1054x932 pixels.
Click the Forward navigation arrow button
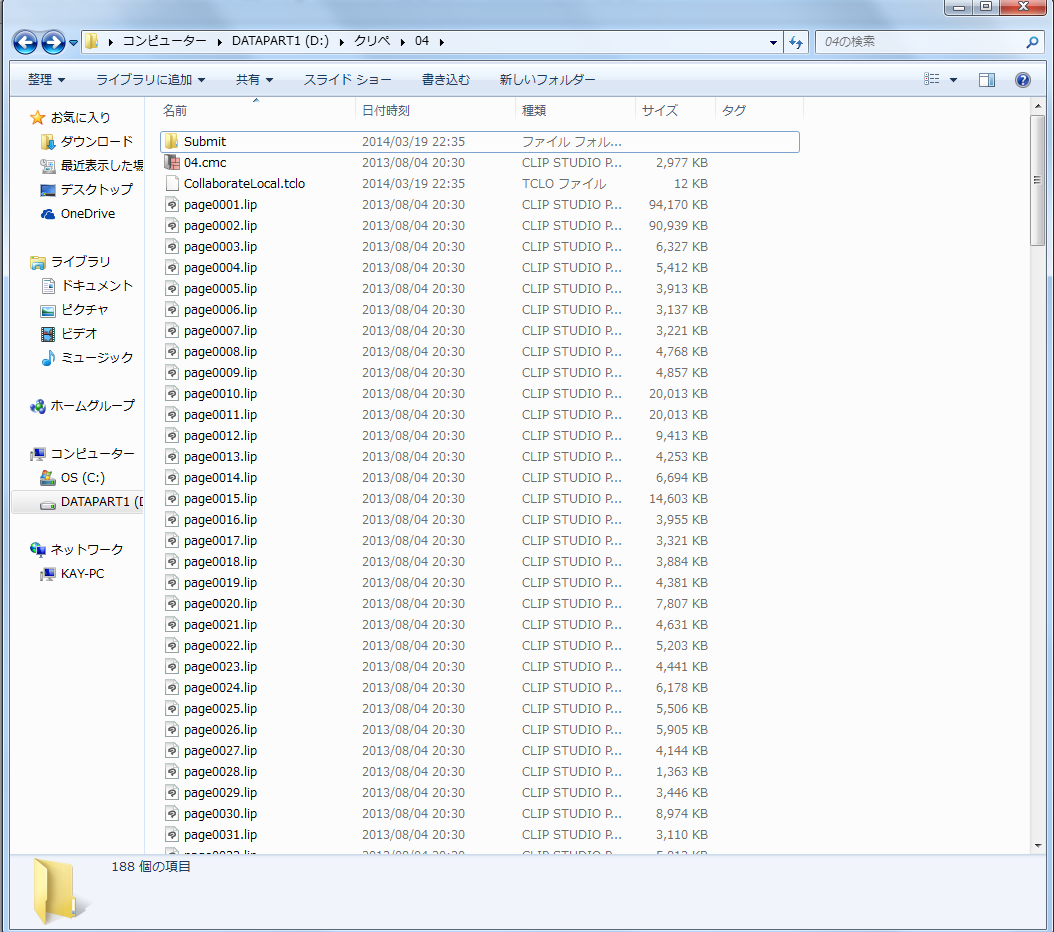coord(52,42)
